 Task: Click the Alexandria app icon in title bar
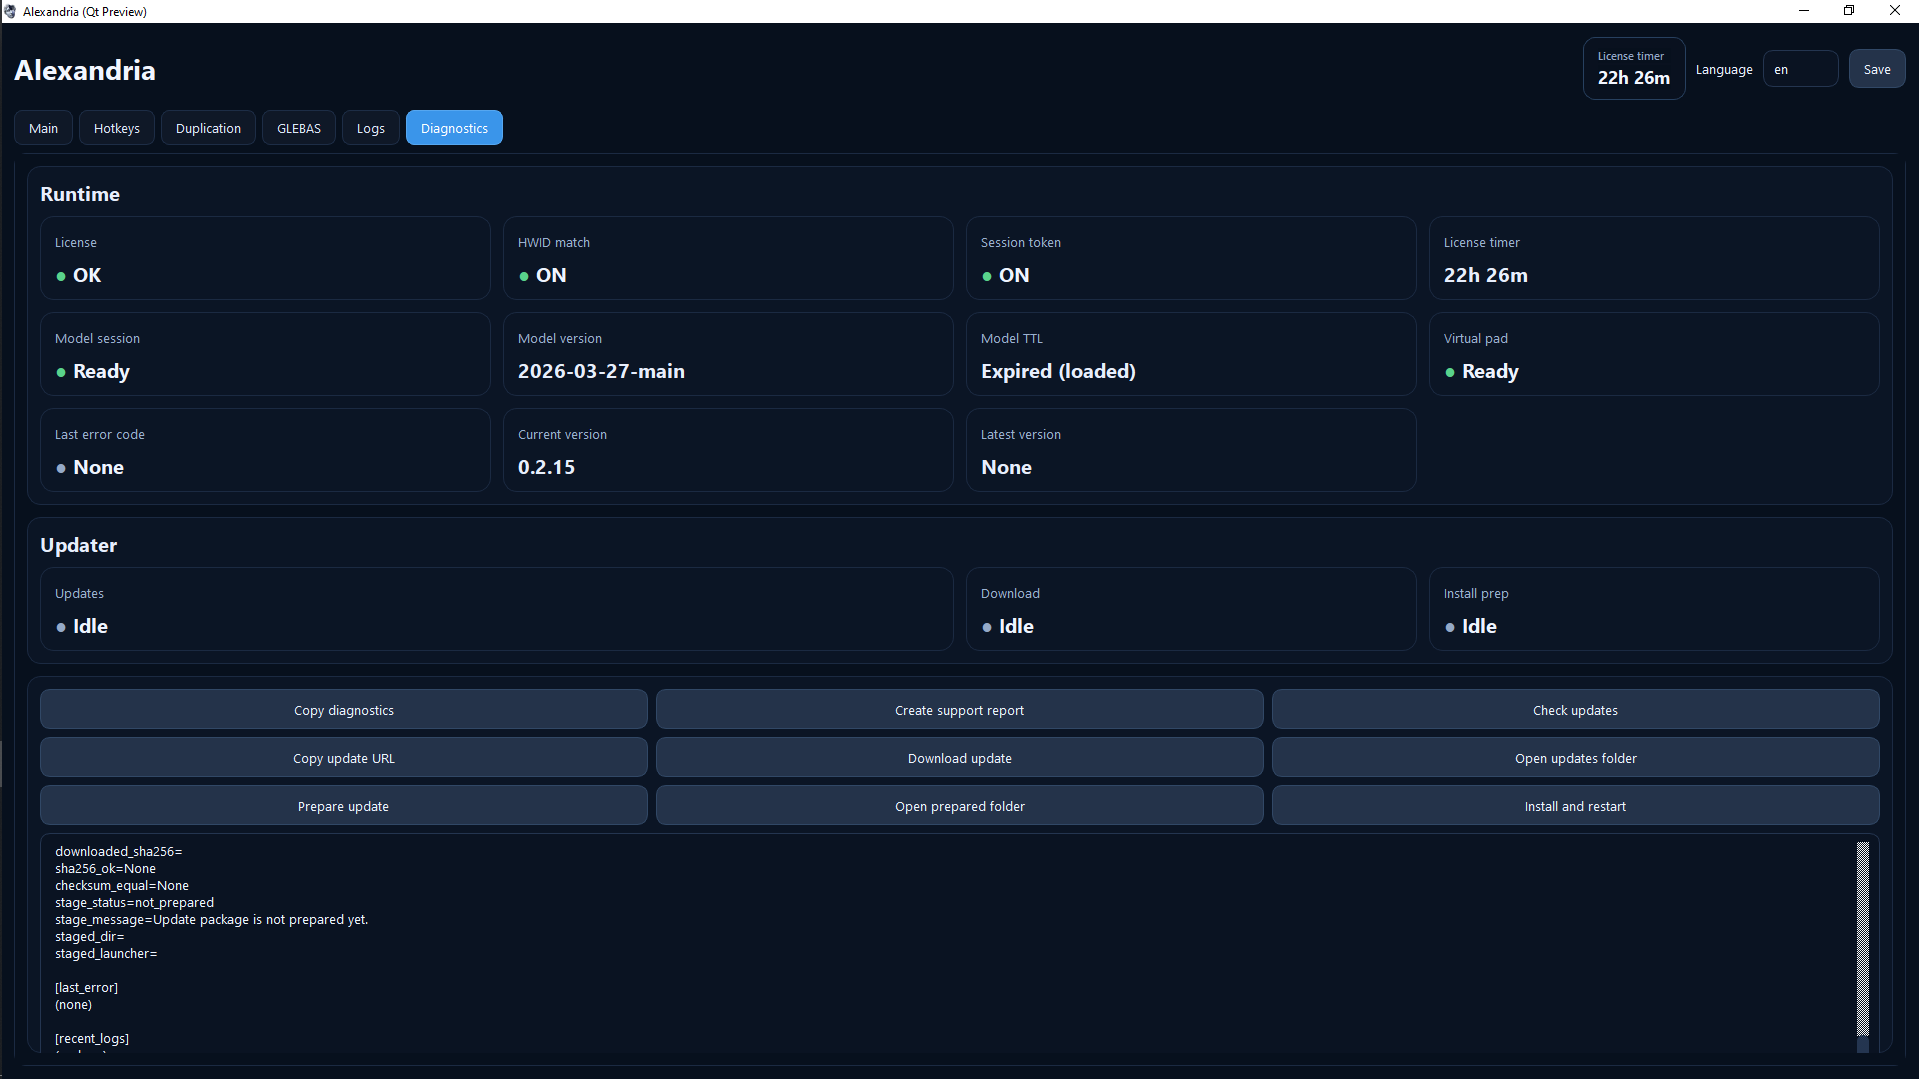(10, 11)
